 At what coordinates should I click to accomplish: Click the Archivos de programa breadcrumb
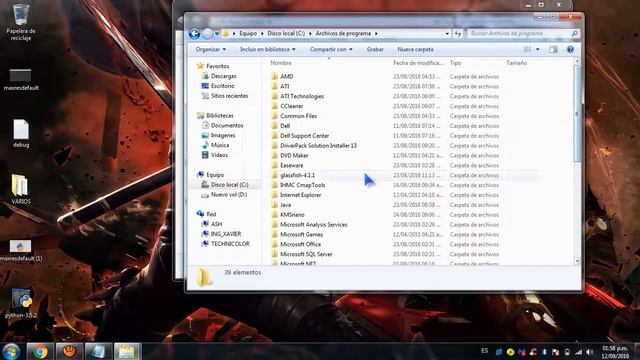pos(343,33)
